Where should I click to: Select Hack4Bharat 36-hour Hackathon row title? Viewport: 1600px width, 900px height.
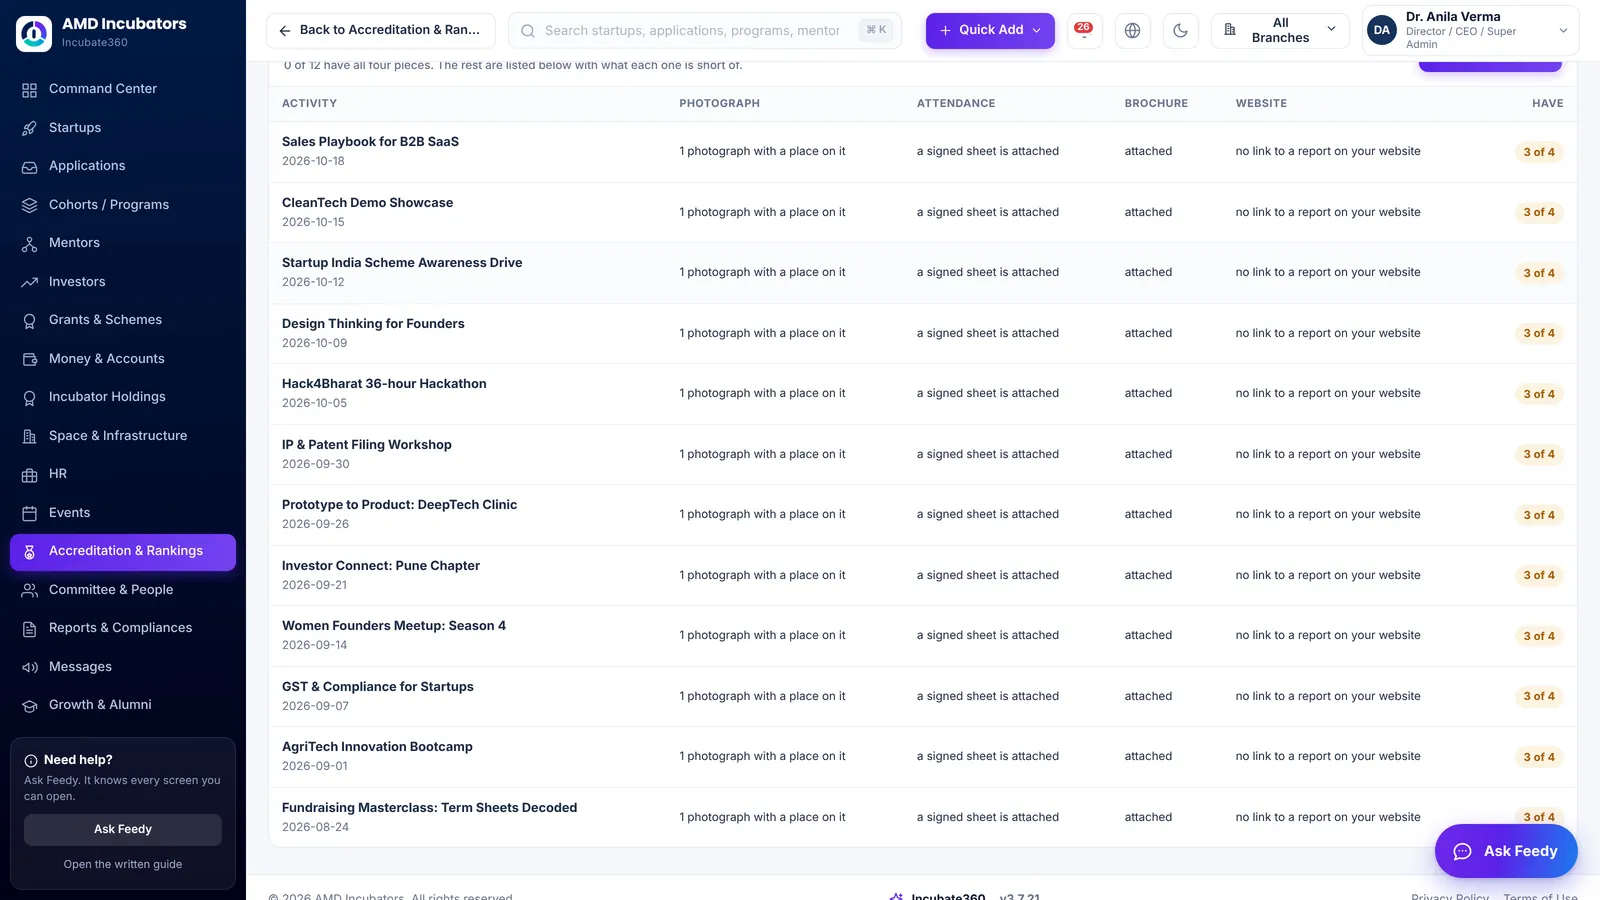(384, 384)
